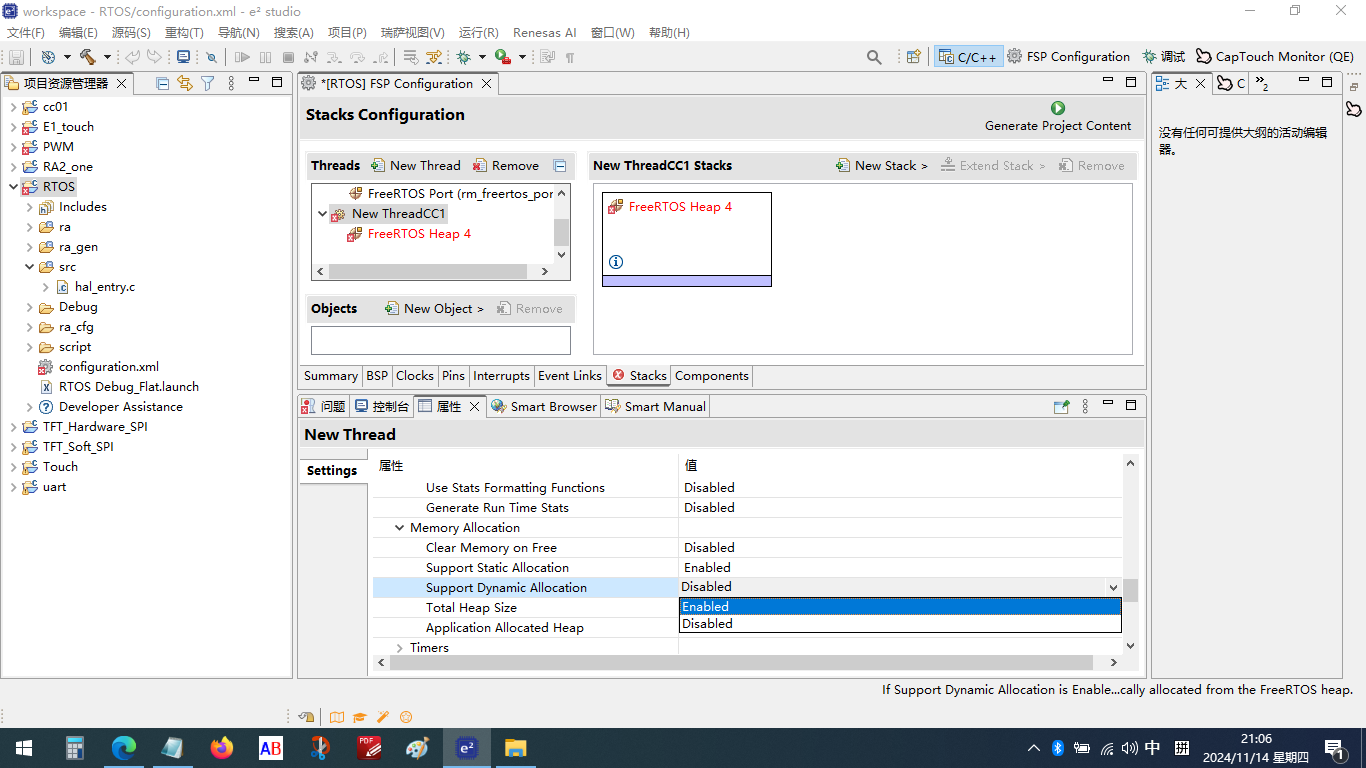Click the green Run launch icon
1366x768 pixels.
[503, 57]
